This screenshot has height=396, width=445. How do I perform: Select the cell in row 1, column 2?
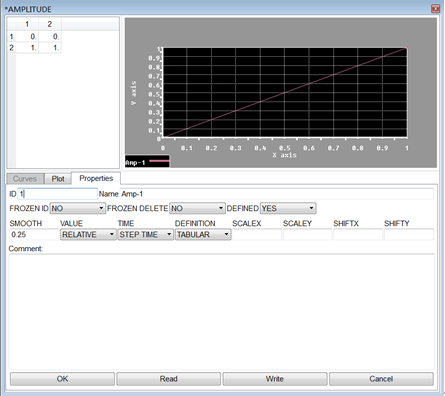(50, 36)
